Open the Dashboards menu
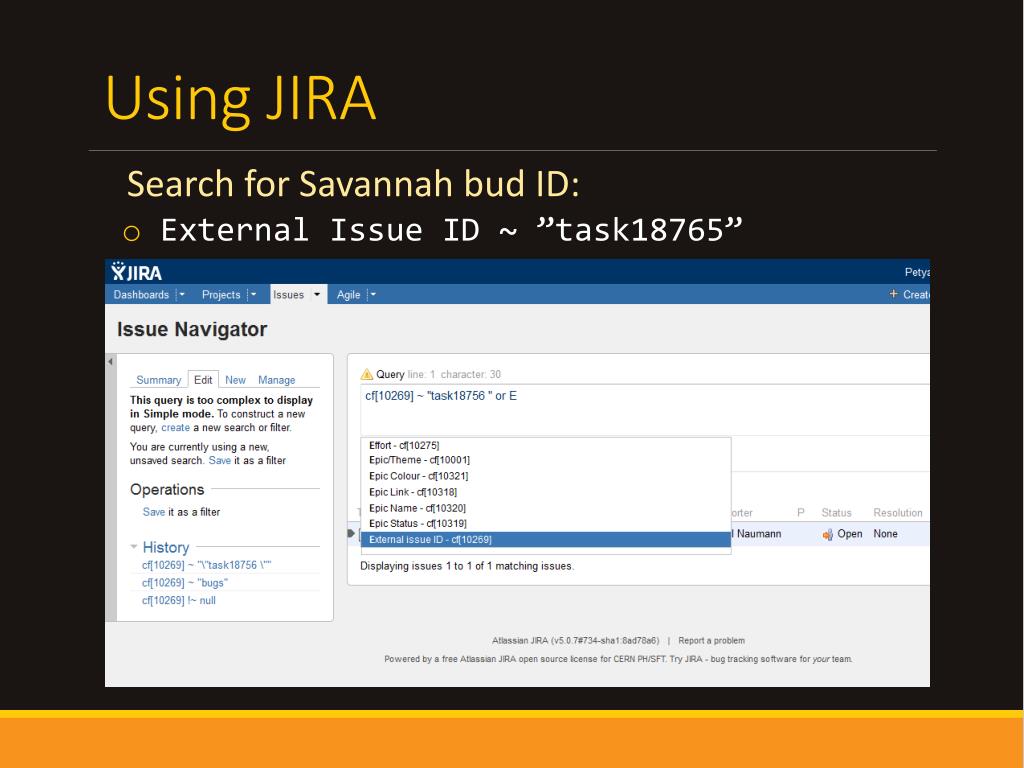Screen dimensions: 1024x768 pyautogui.click(x=141, y=295)
